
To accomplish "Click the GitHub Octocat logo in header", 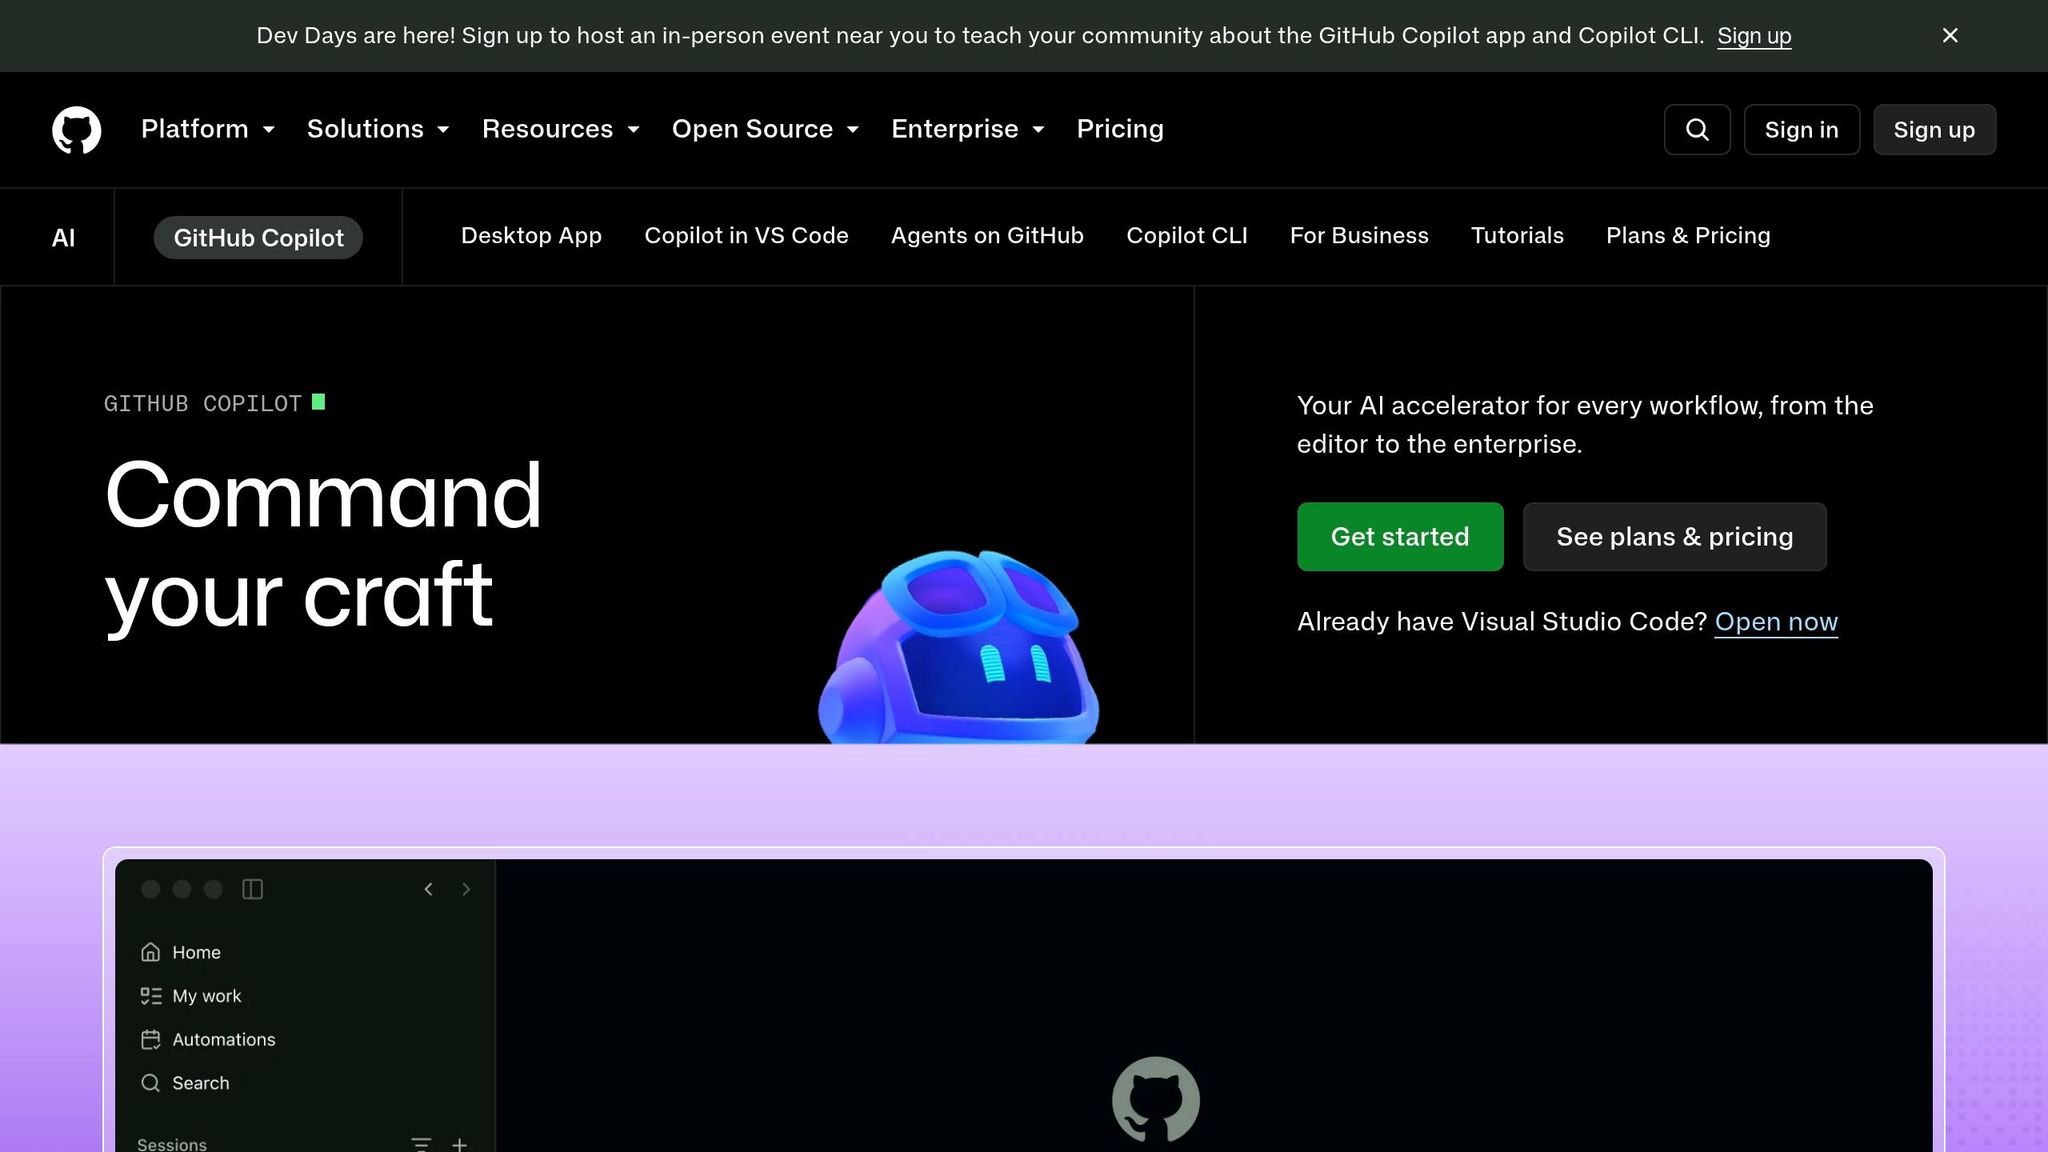I will pyautogui.click(x=77, y=130).
